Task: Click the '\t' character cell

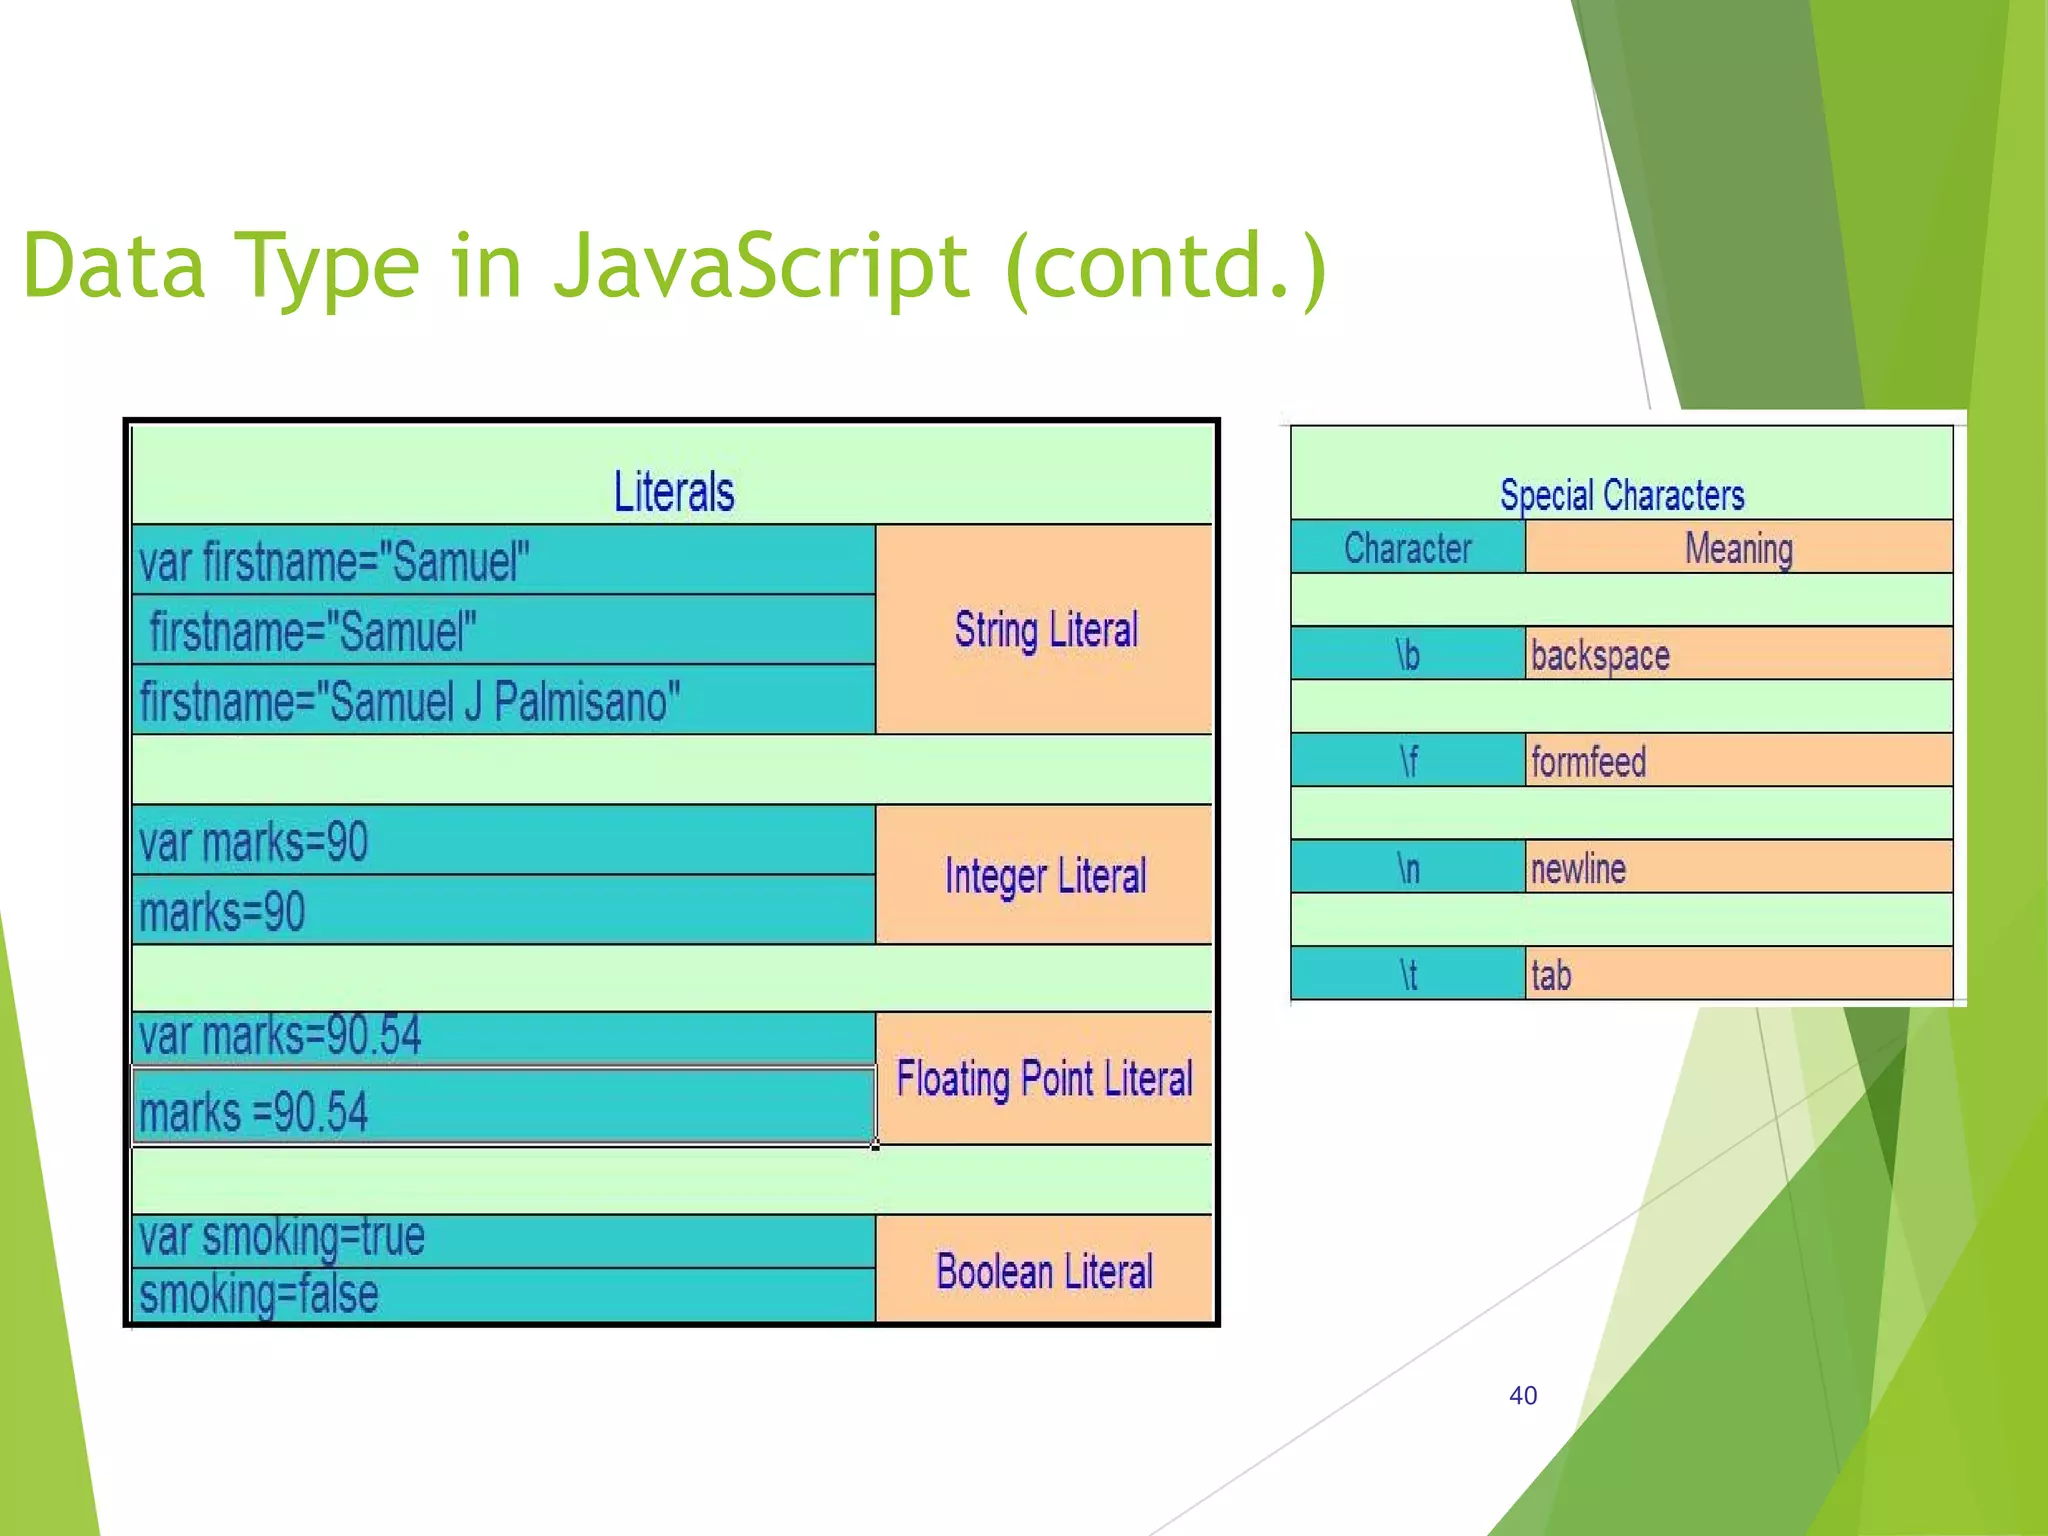Action: 1408,973
